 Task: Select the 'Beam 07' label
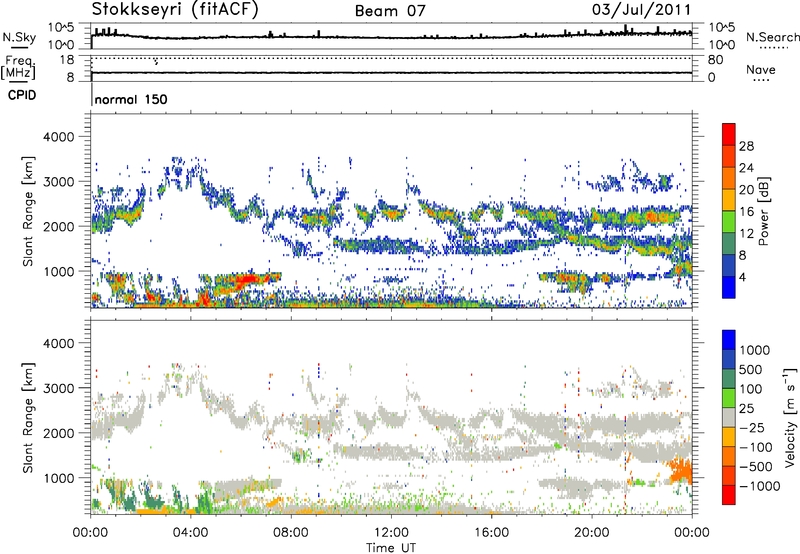[x=390, y=11]
